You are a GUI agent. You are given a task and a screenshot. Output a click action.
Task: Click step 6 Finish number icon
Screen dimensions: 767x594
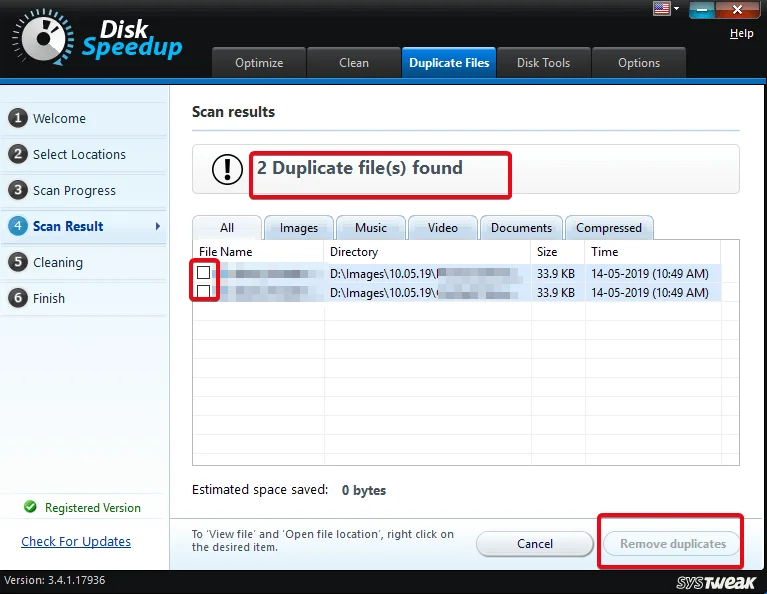point(17,298)
